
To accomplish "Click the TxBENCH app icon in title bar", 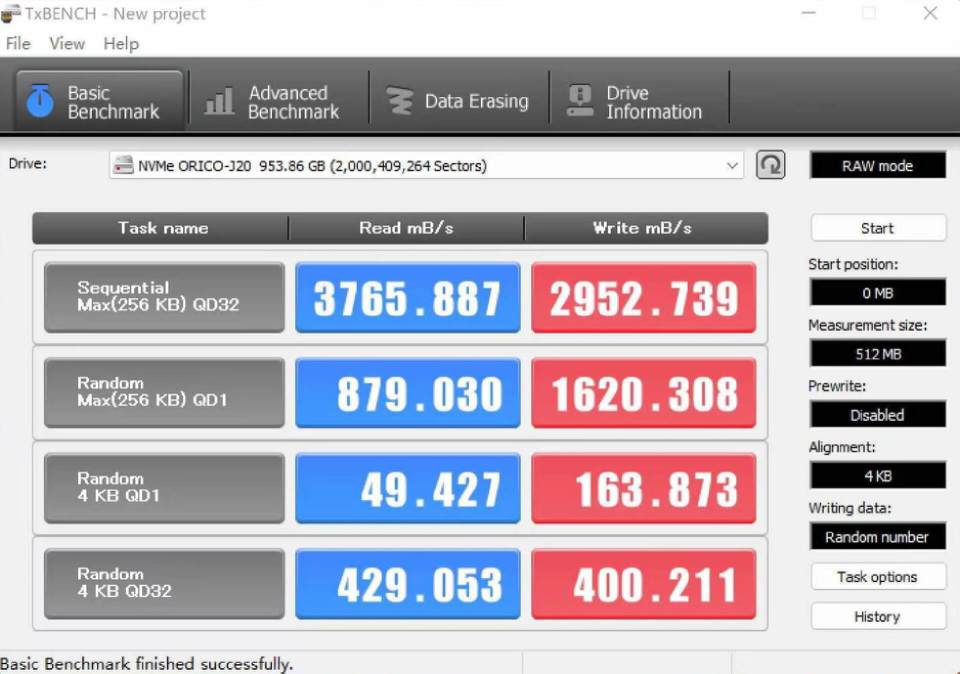I will (10, 13).
